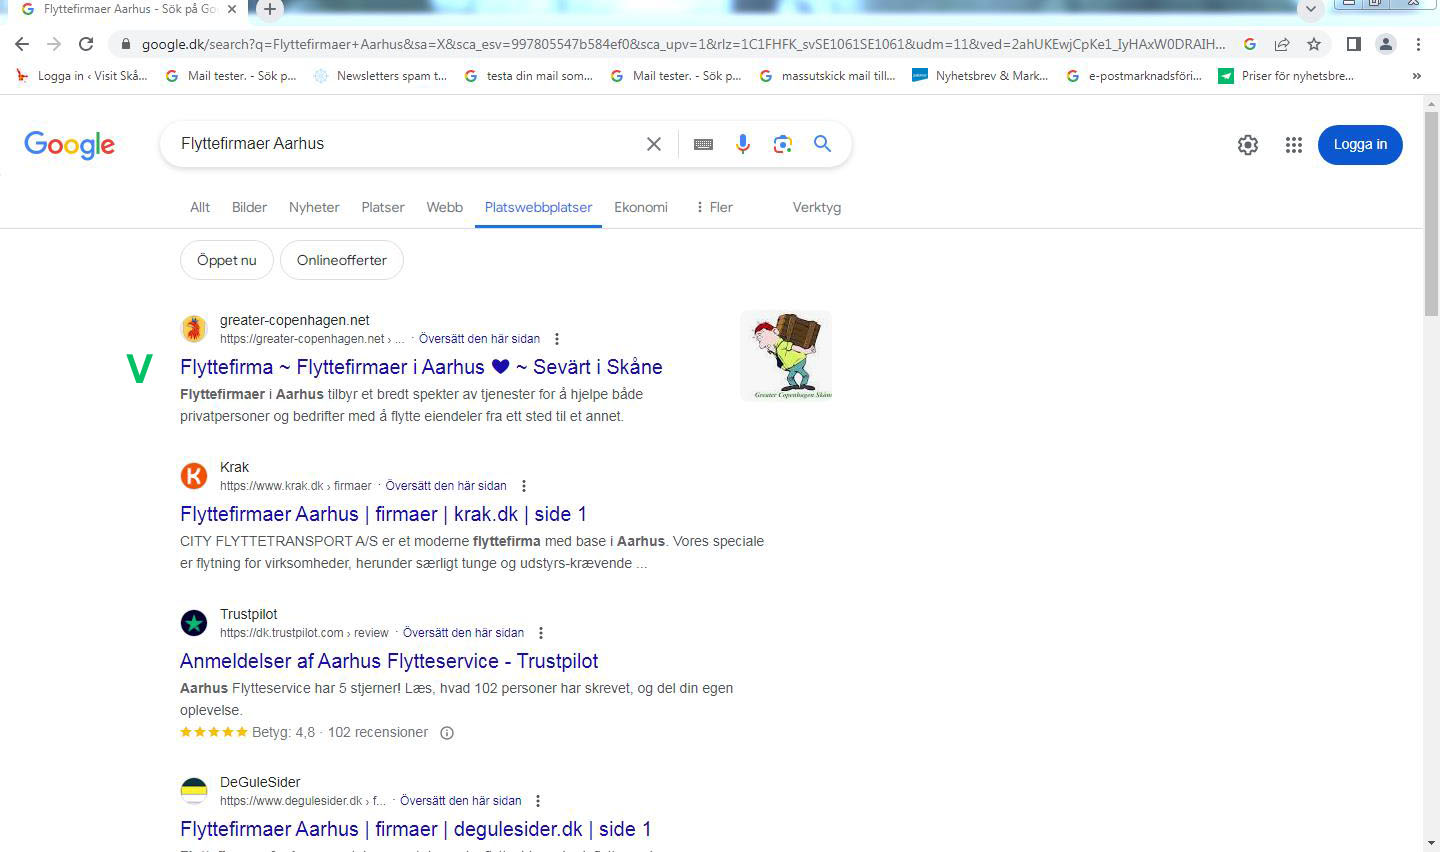Screen dimensions: 1440x852
Task: Open bookmark 'Nyhetsbrev & Mark...'
Action: pyautogui.click(x=980, y=76)
